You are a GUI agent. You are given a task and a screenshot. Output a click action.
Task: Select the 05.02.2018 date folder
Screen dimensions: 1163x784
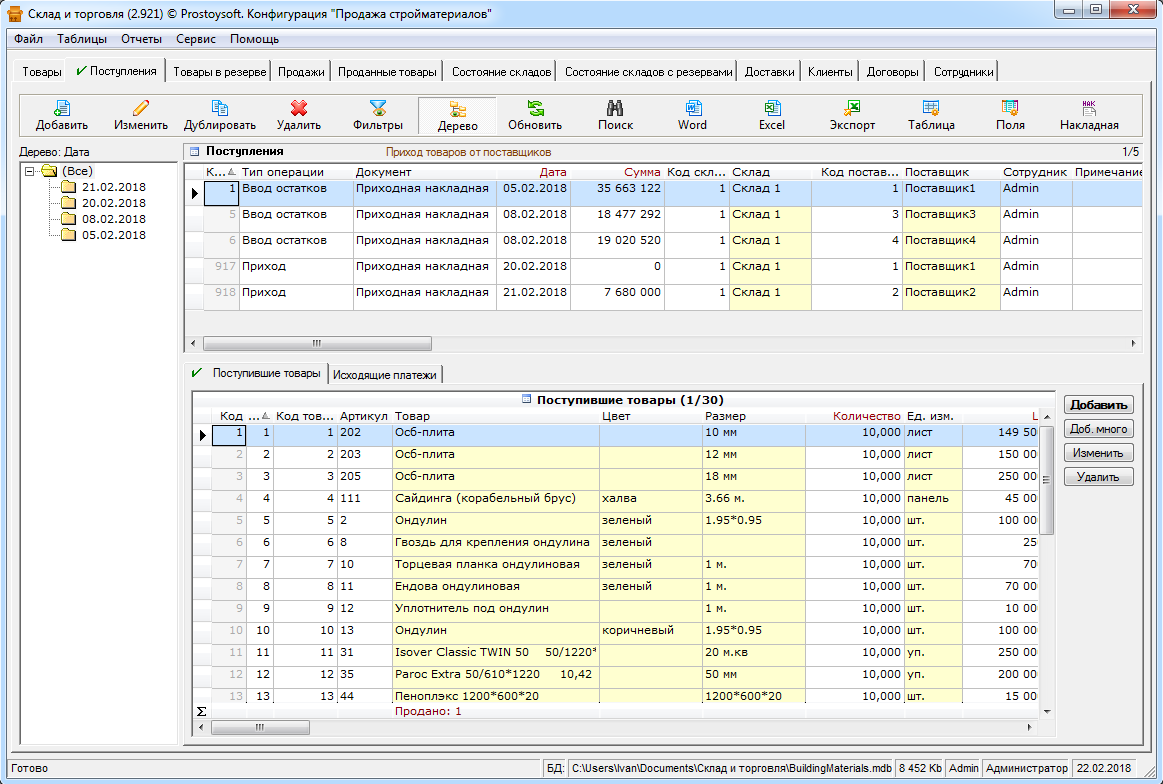pos(113,235)
